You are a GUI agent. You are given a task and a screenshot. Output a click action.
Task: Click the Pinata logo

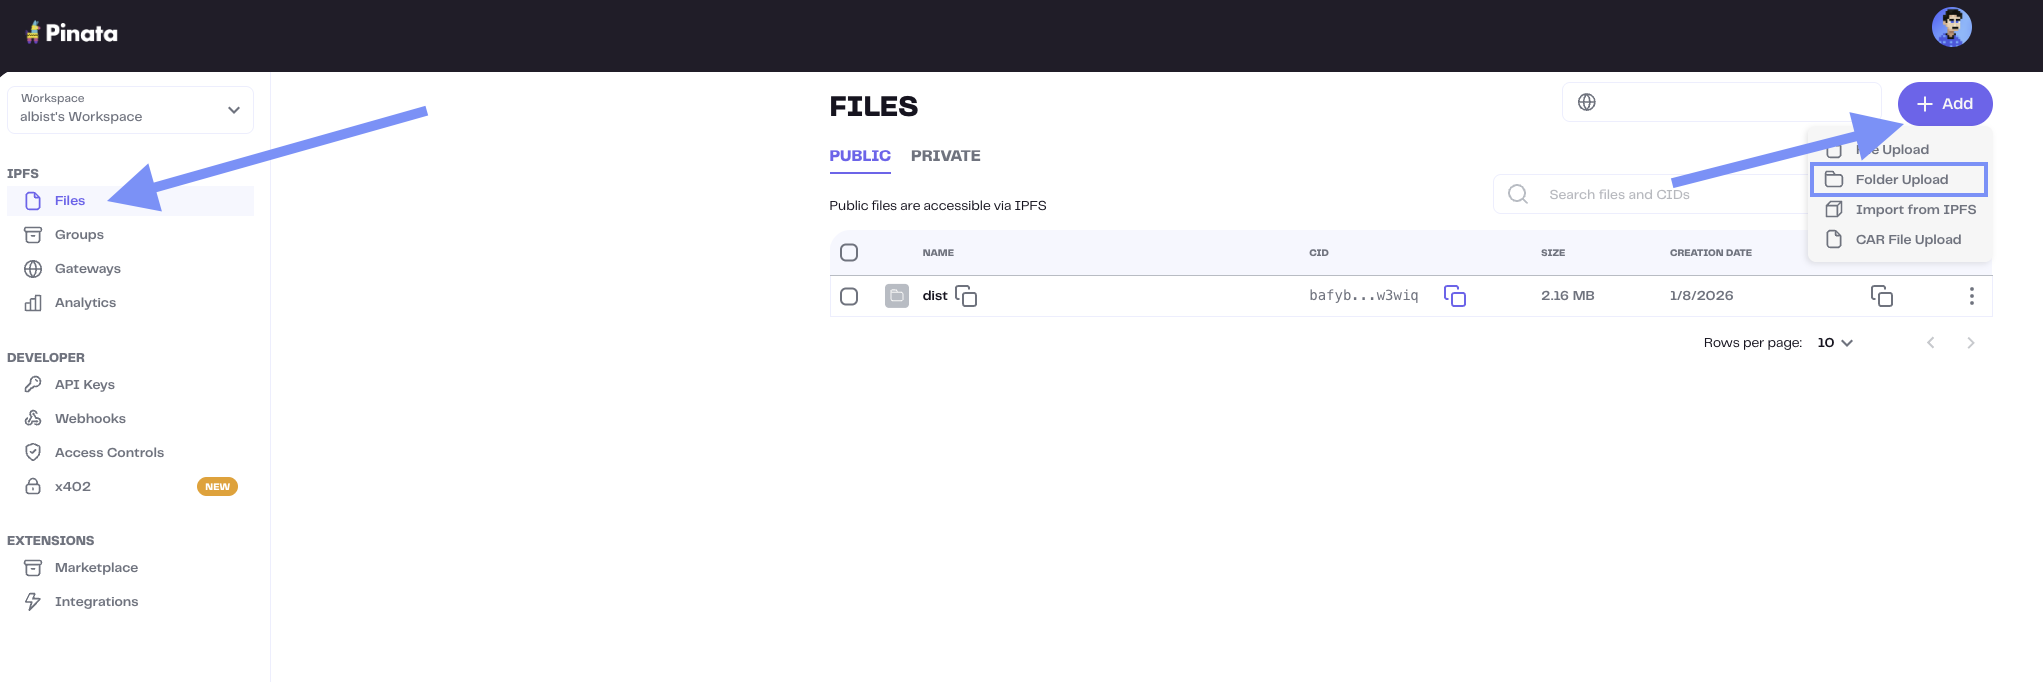tap(72, 33)
